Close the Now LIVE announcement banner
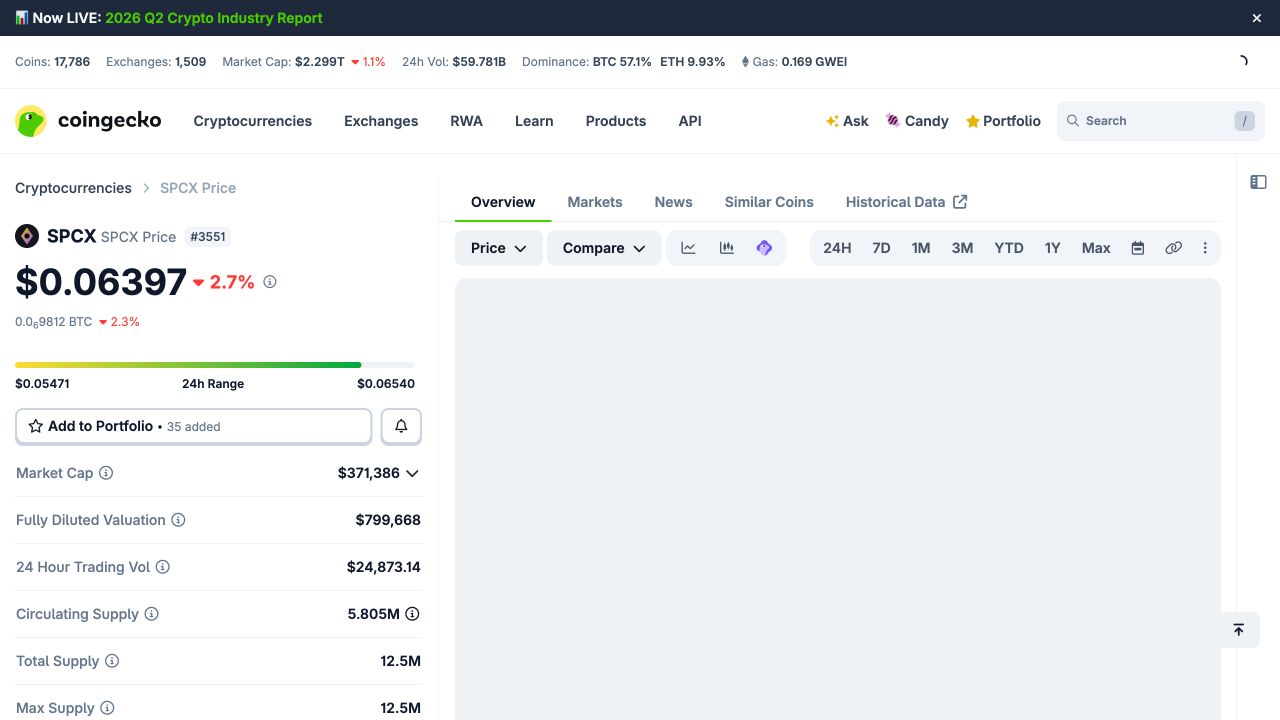The width and height of the screenshot is (1280, 720). (1257, 18)
